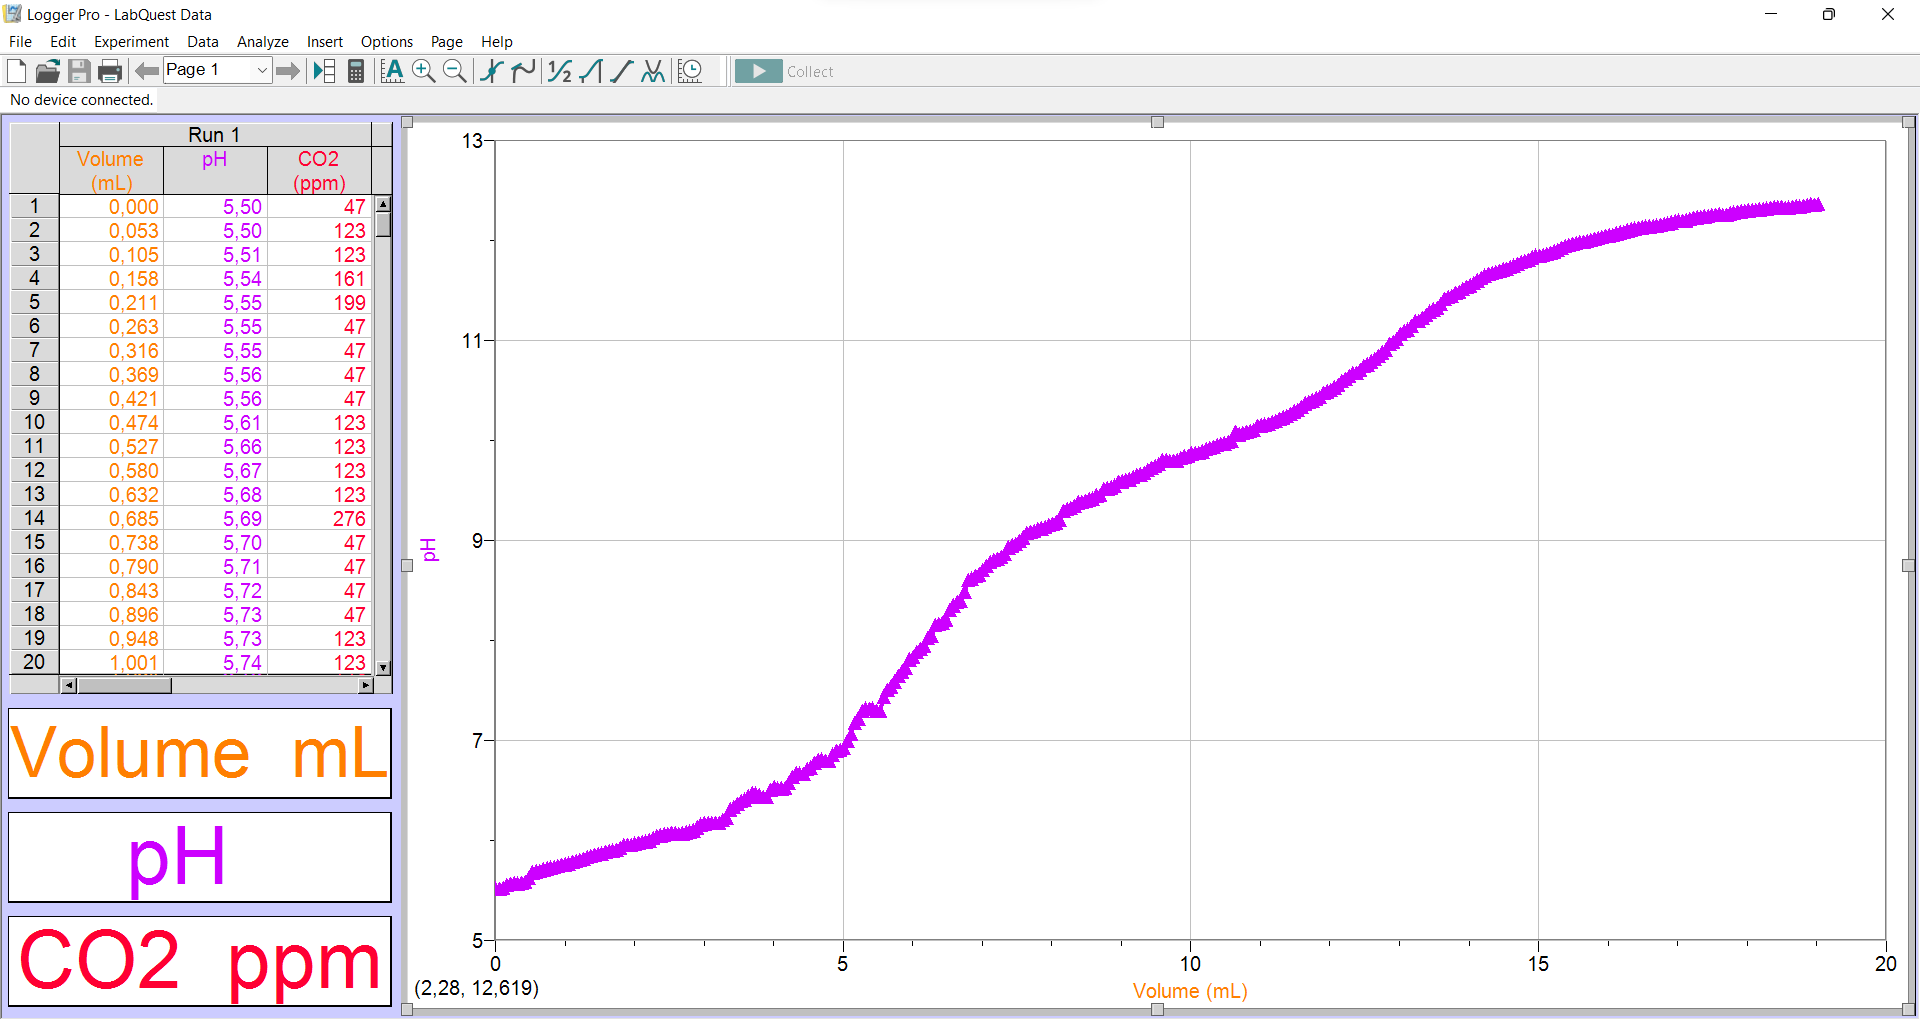Screen dimensions: 1920x1020
Task: Open the Experiment menu
Action: point(131,42)
